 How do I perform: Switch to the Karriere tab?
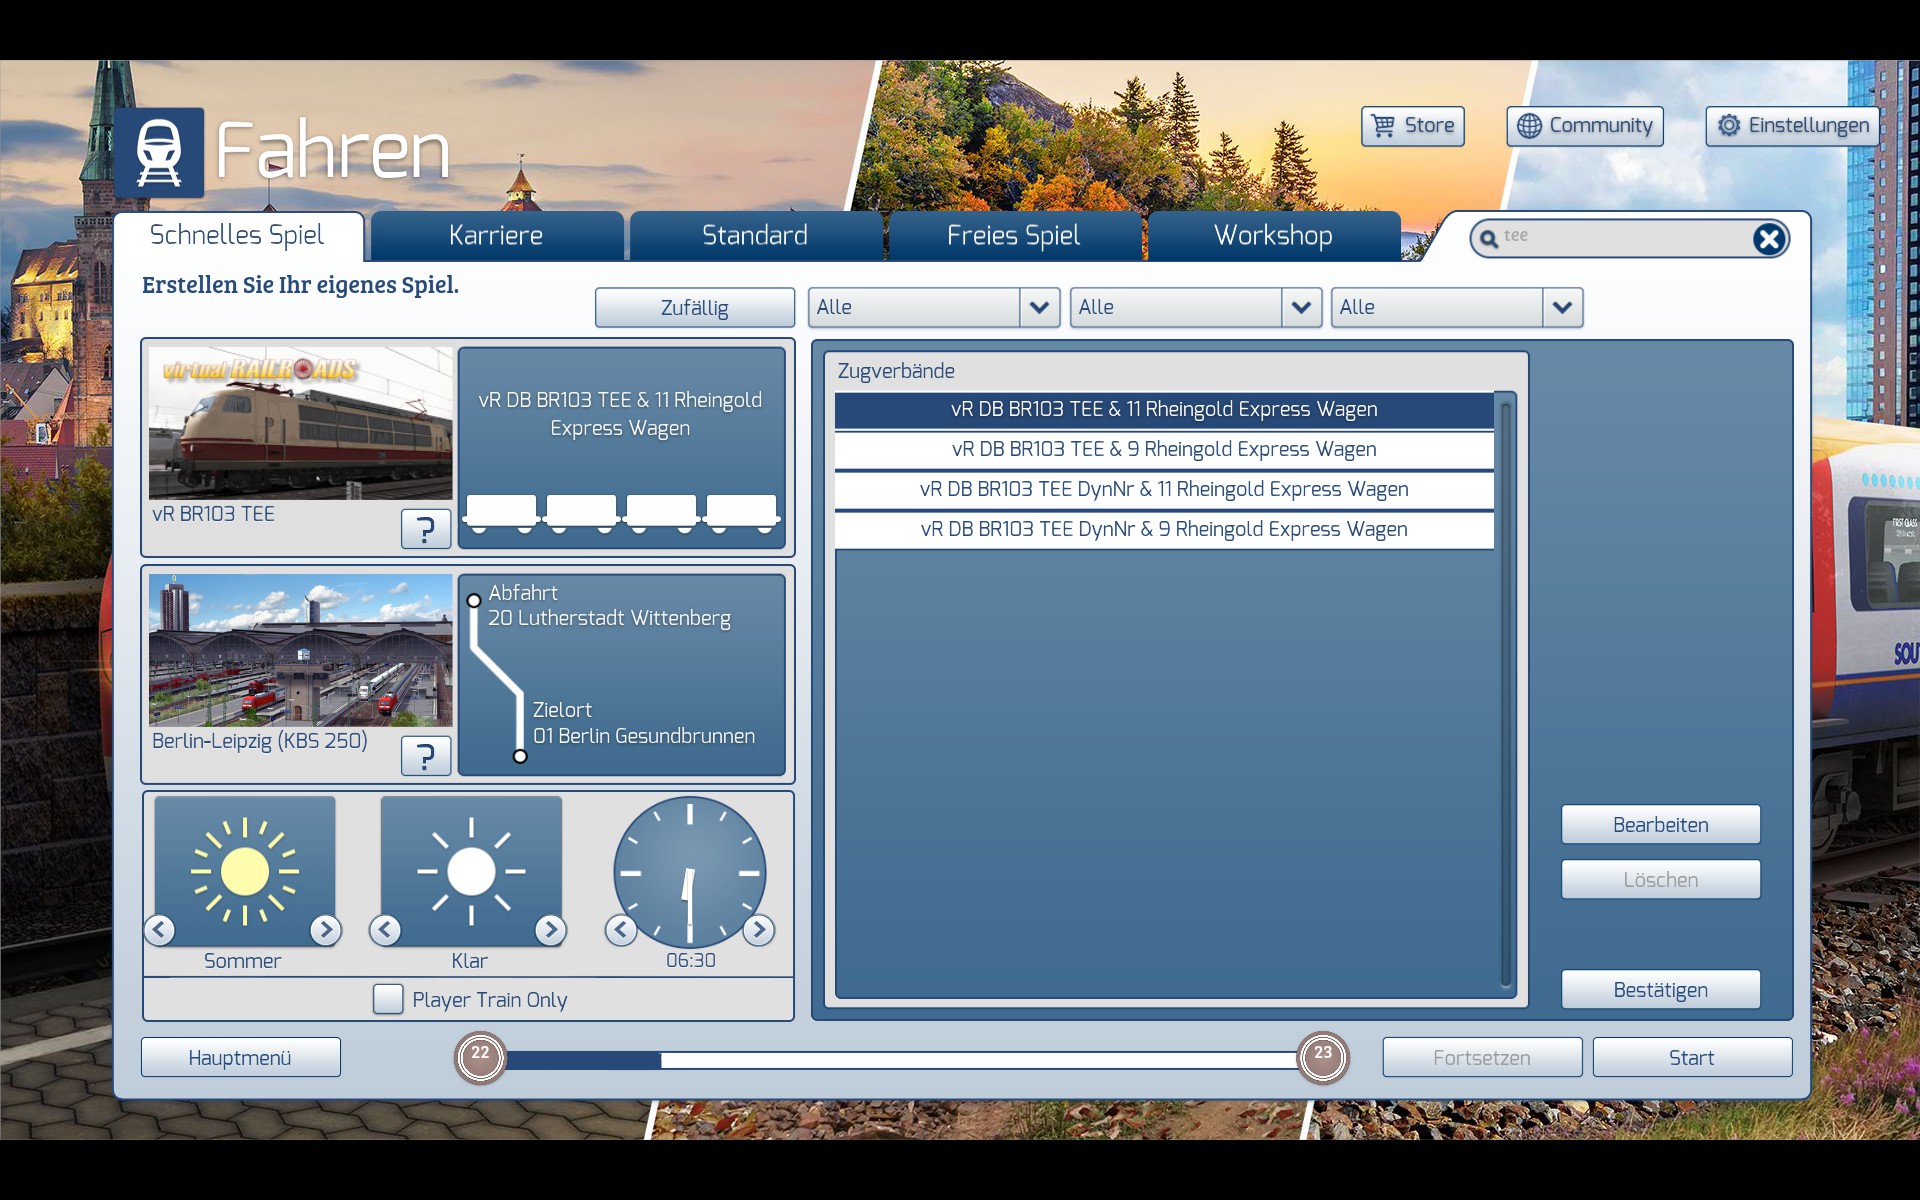[496, 236]
